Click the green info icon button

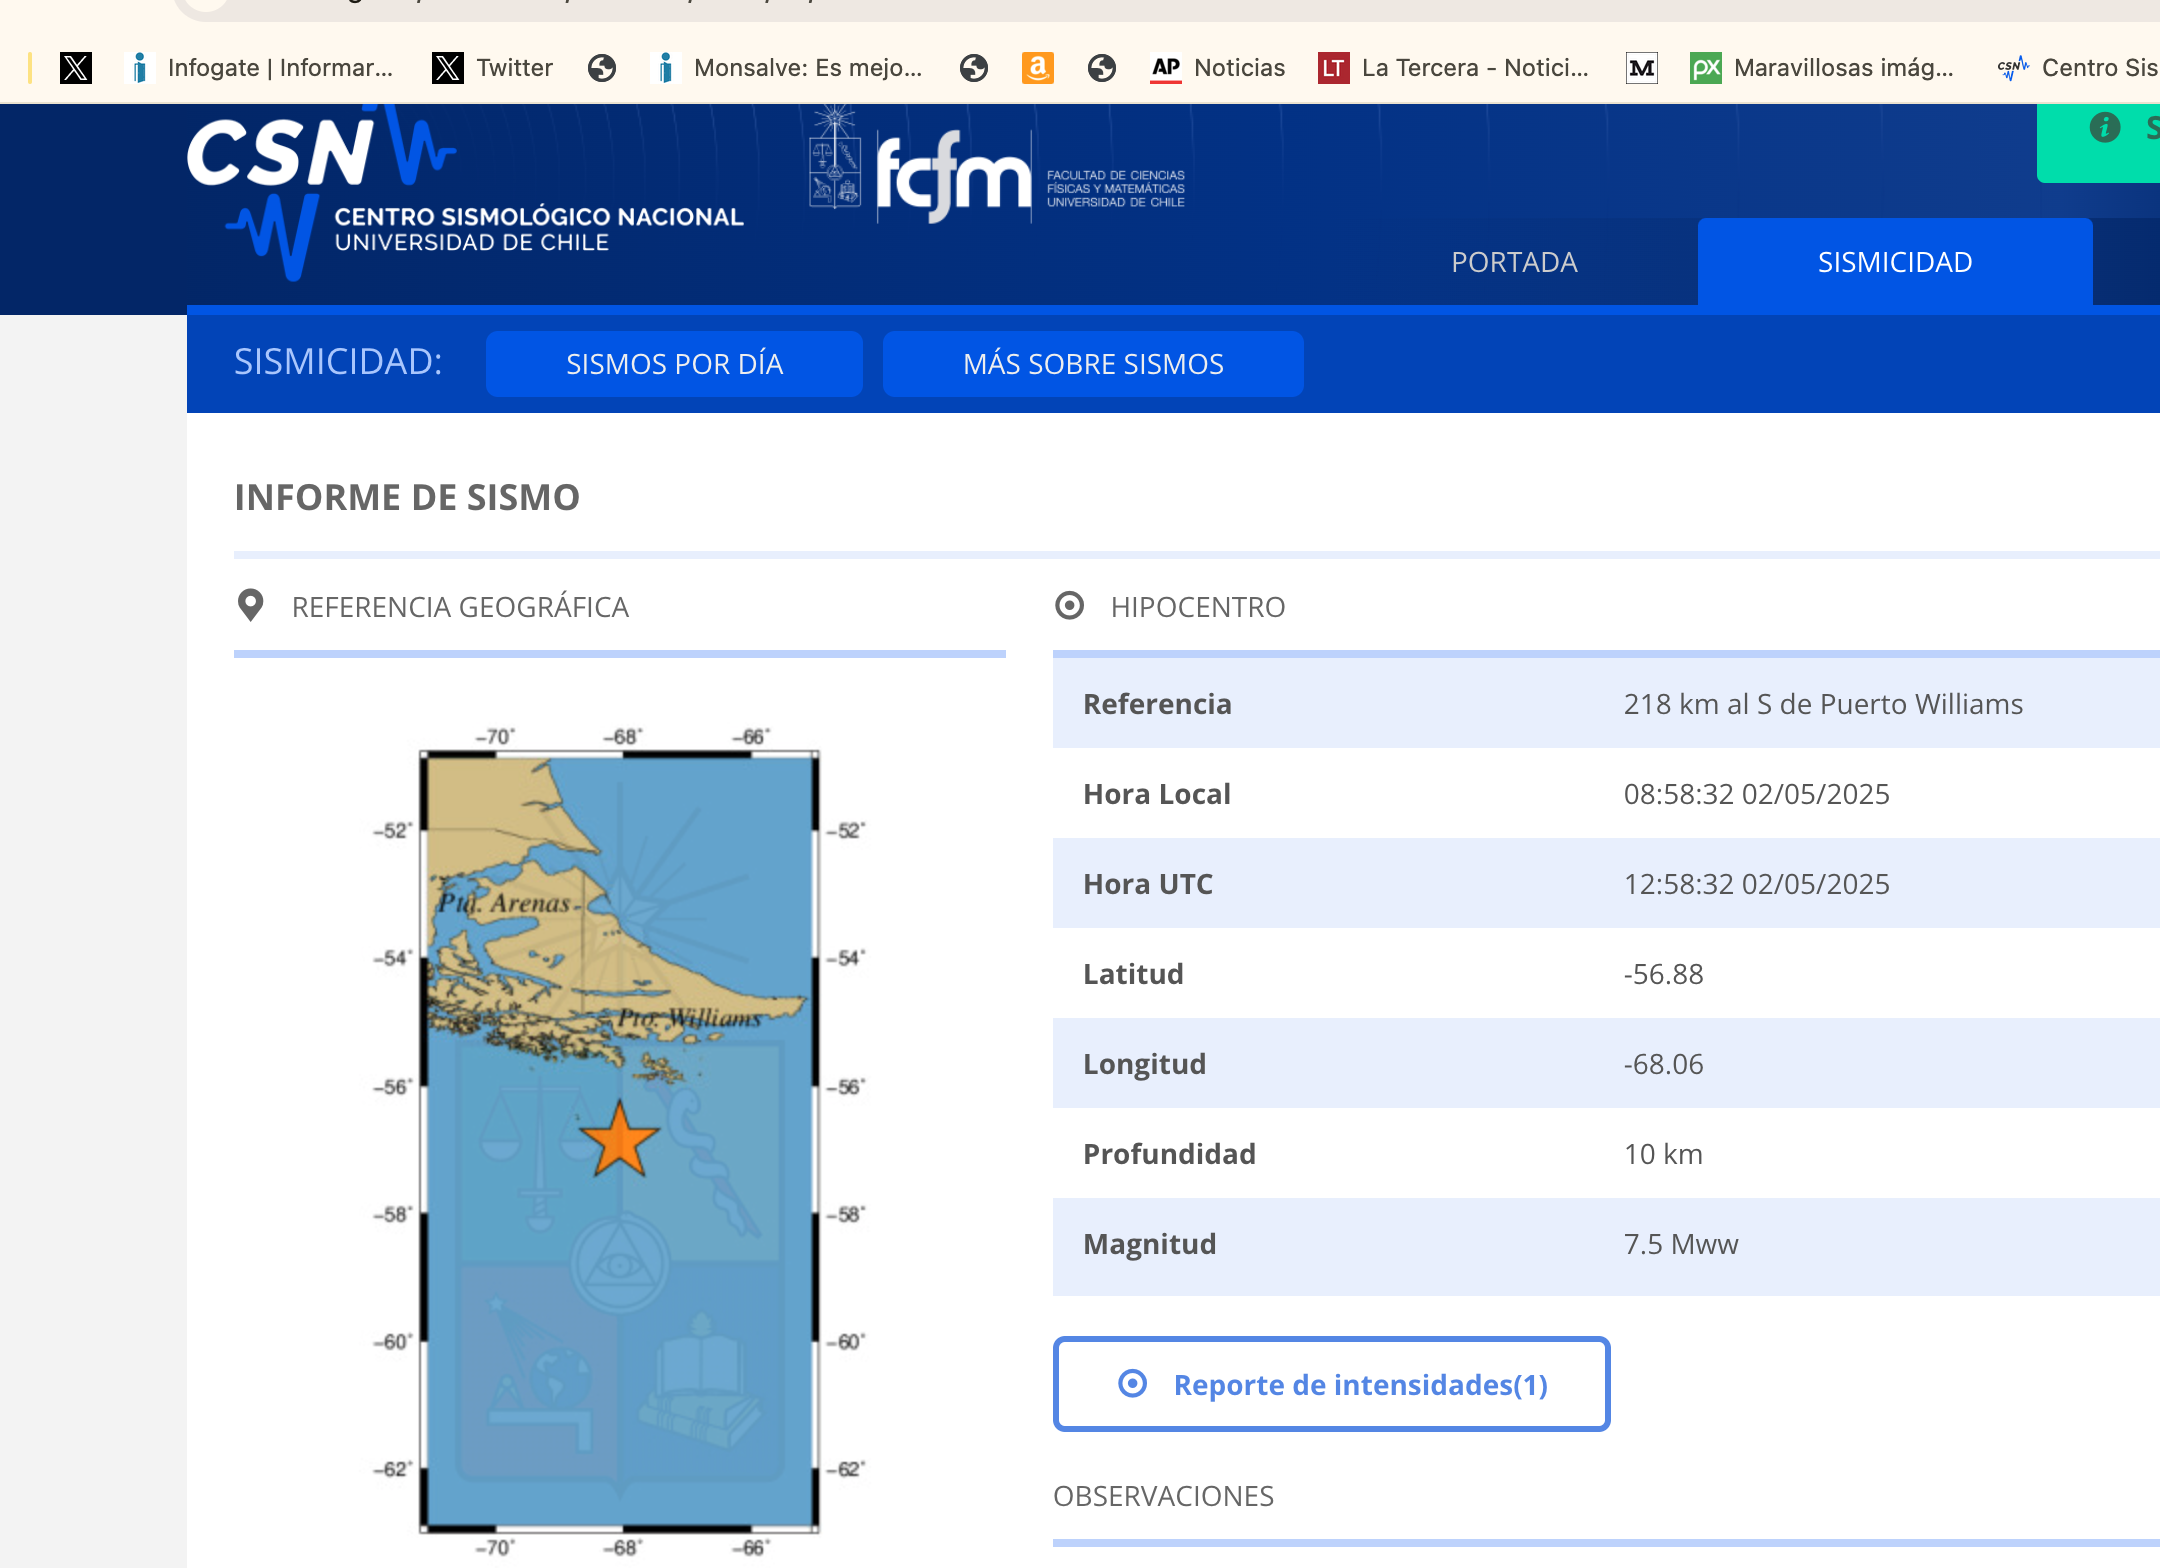(x=2104, y=128)
